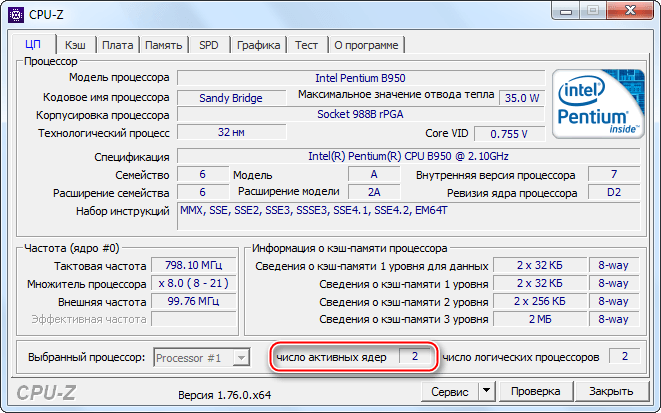This screenshot has height=413, width=661.
Task: Click the Внутренняя версия процессора value 7
Action: (614, 174)
